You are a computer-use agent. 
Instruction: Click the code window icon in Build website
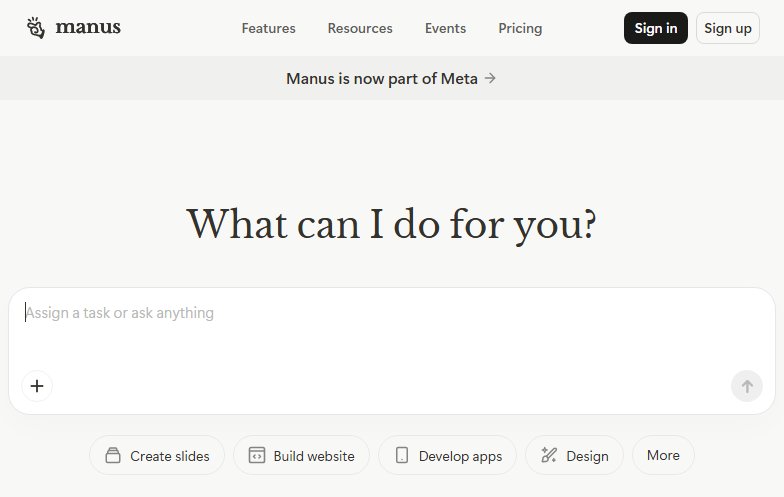257,456
